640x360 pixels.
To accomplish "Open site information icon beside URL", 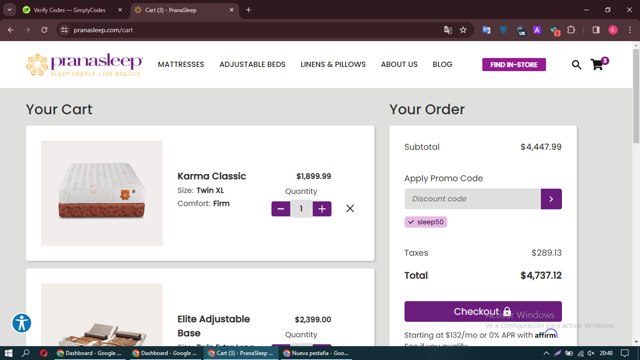I will coord(64,30).
